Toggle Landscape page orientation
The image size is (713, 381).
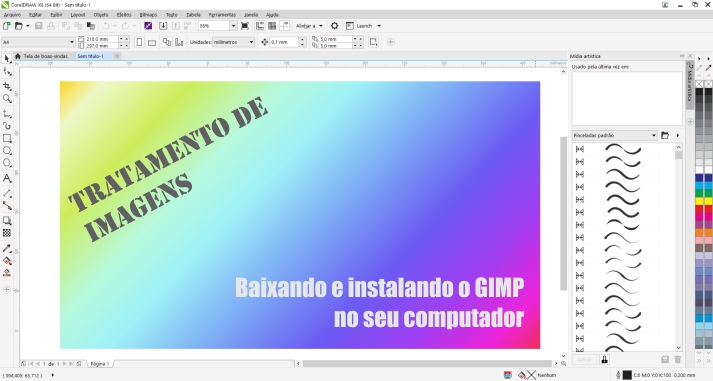(152, 42)
